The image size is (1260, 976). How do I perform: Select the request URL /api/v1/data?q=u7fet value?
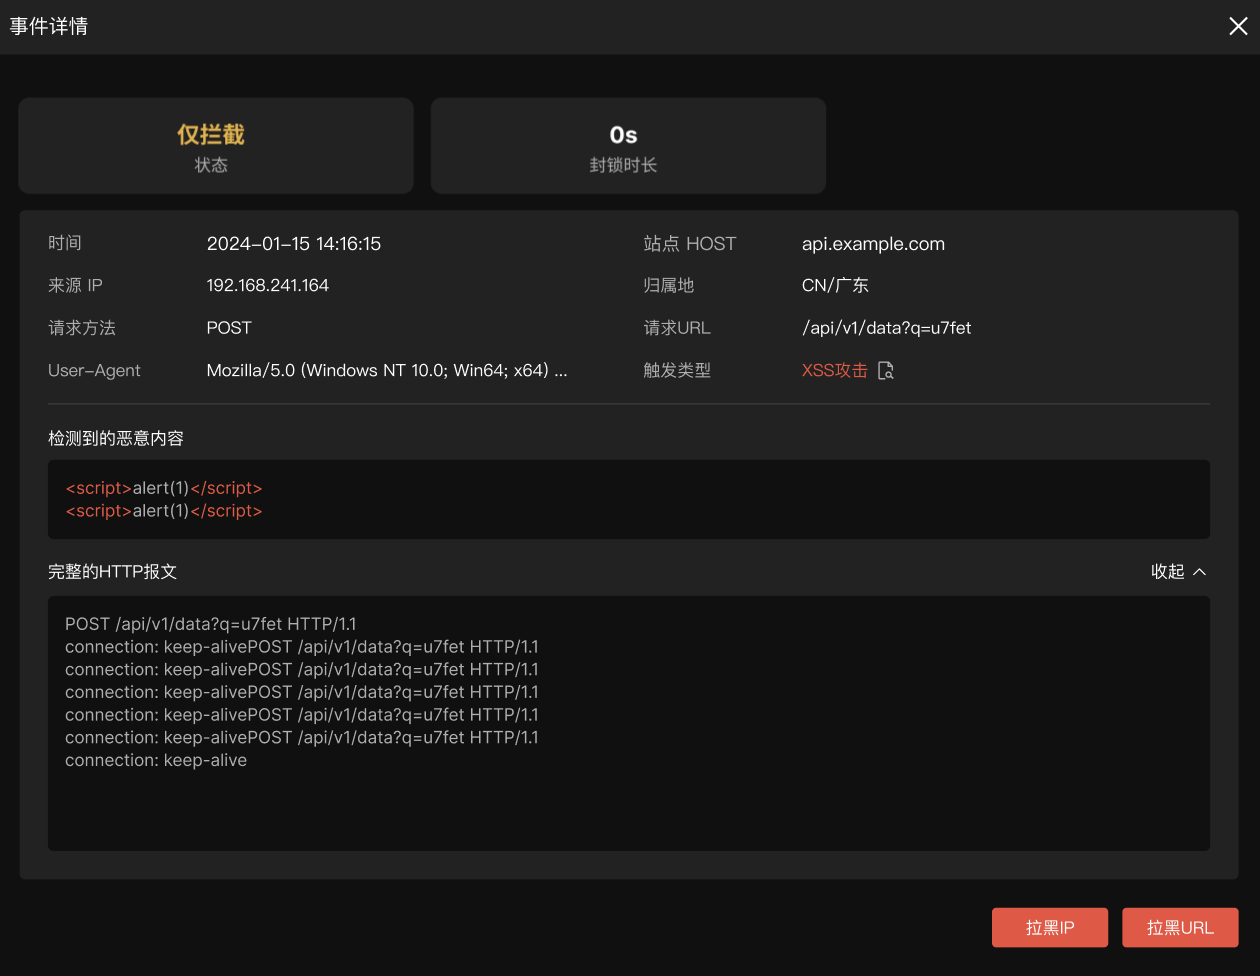[x=887, y=328]
